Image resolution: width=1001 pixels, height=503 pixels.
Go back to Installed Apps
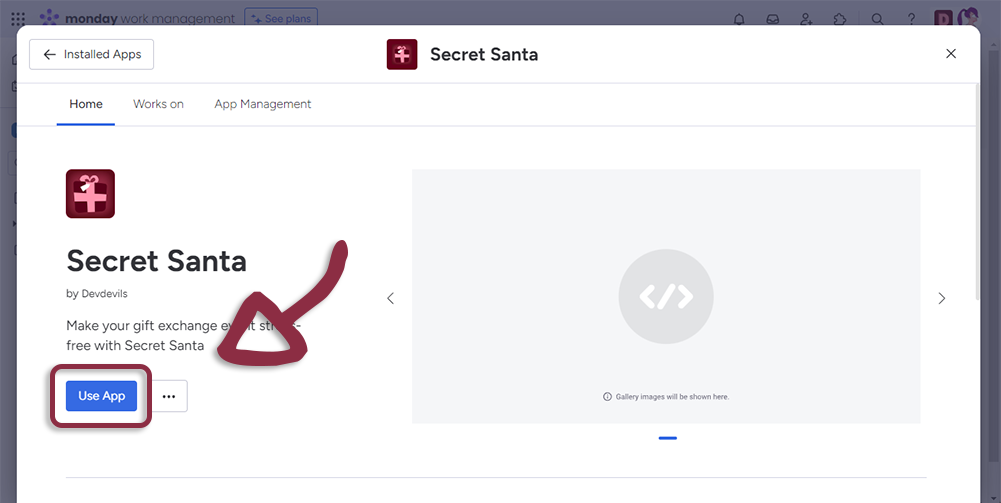point(92,54)
